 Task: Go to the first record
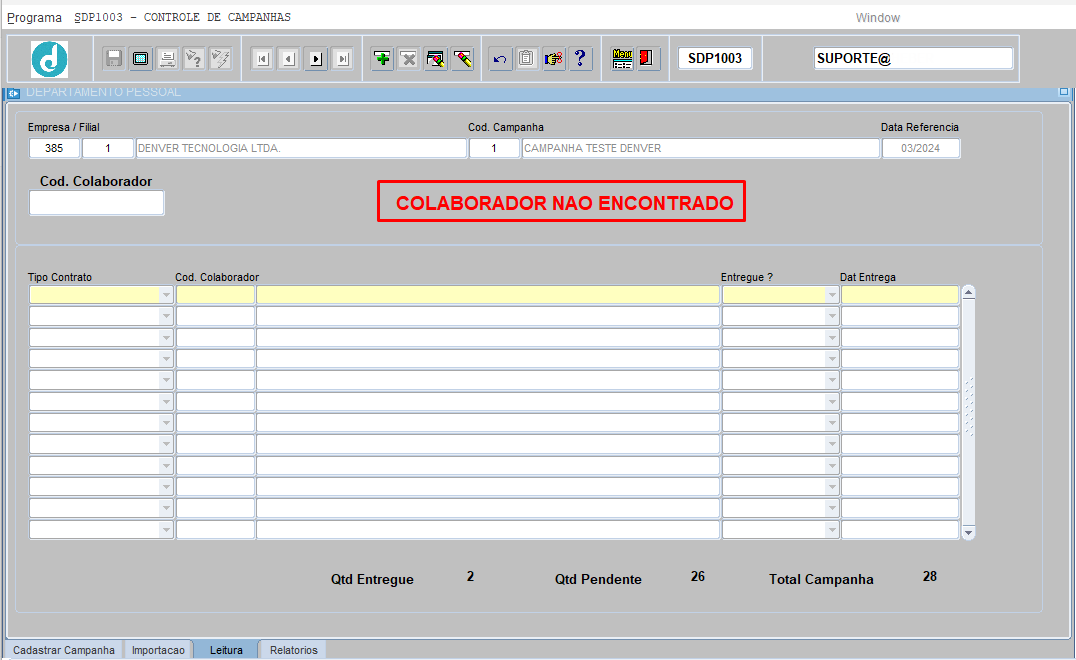pyautogui.click(x=262, y=59)
